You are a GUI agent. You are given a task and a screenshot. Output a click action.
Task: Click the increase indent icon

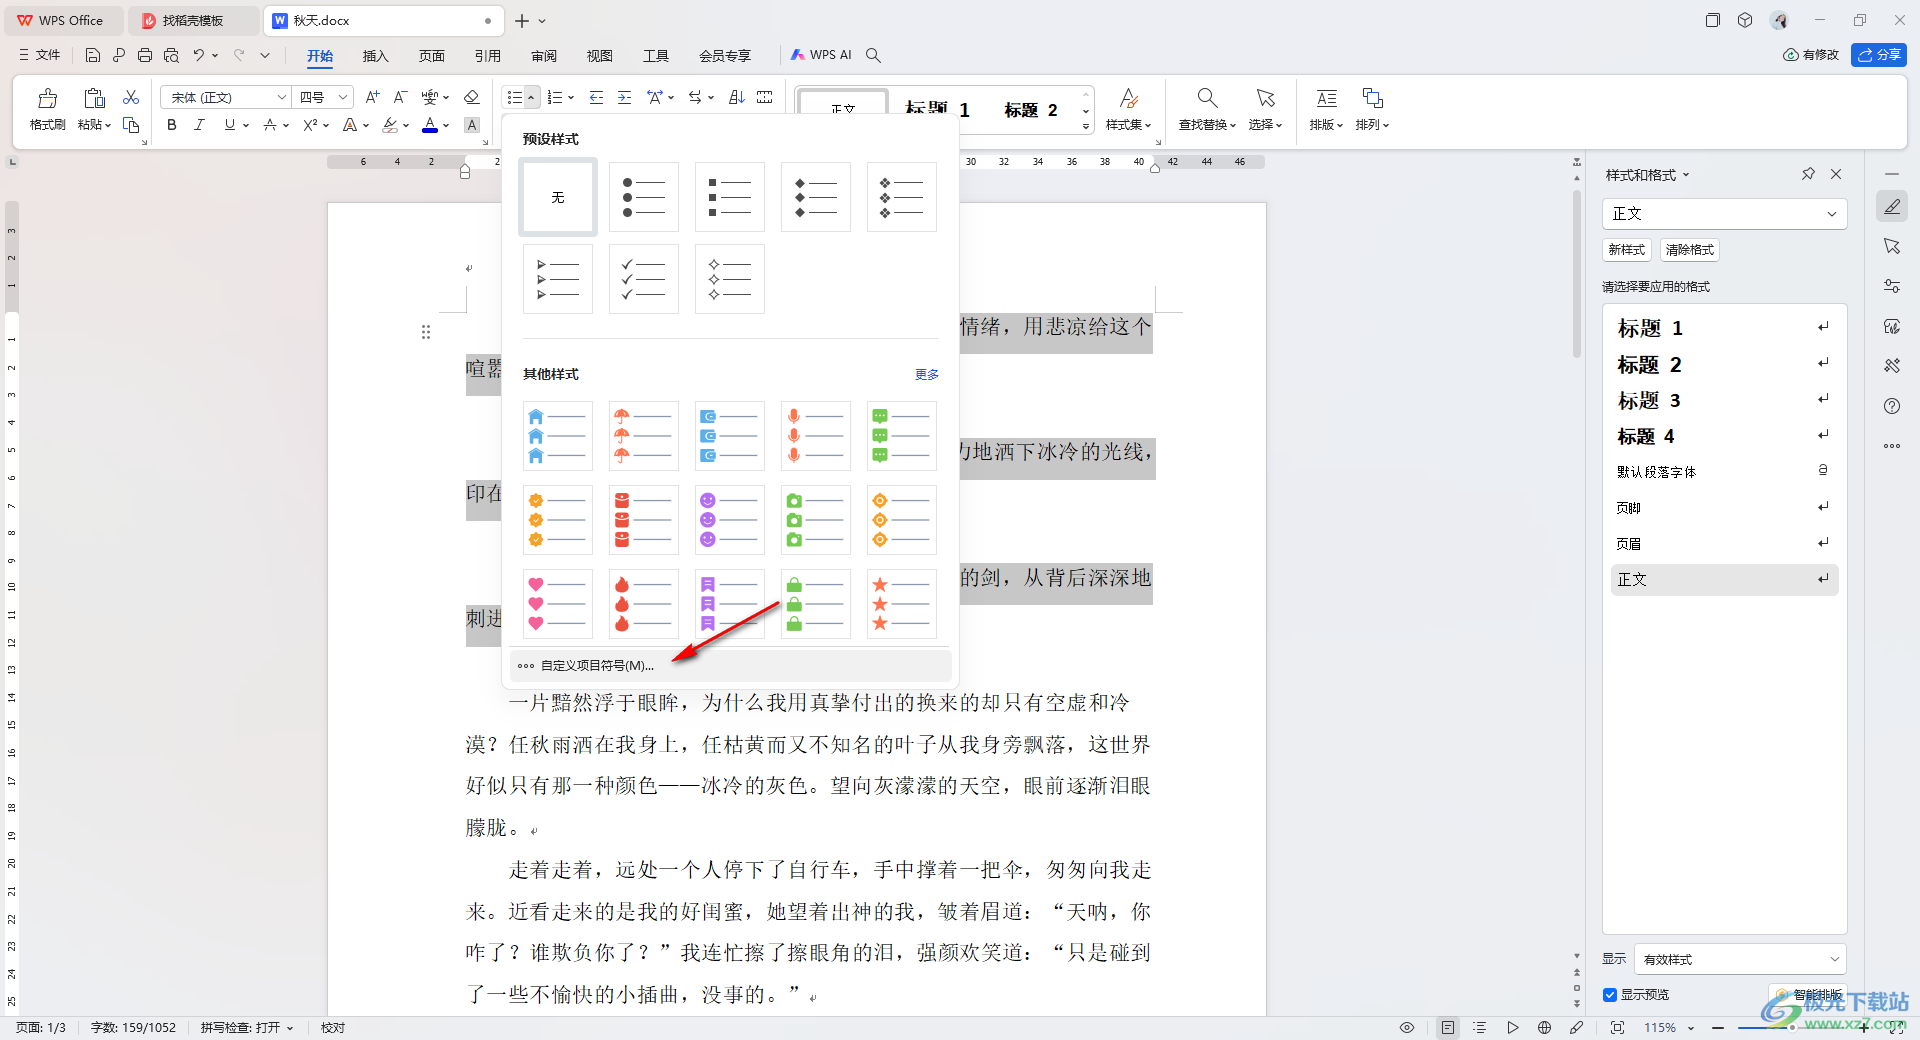click(624, 97)
